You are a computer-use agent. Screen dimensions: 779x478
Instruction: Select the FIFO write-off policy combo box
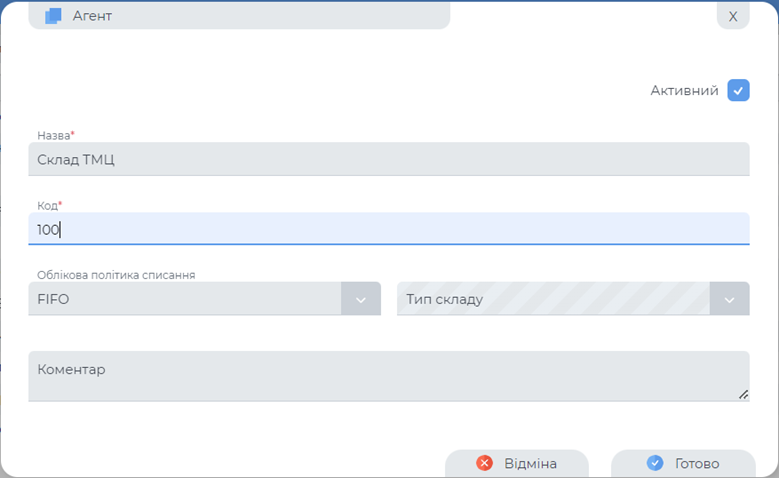pos(185,299)
